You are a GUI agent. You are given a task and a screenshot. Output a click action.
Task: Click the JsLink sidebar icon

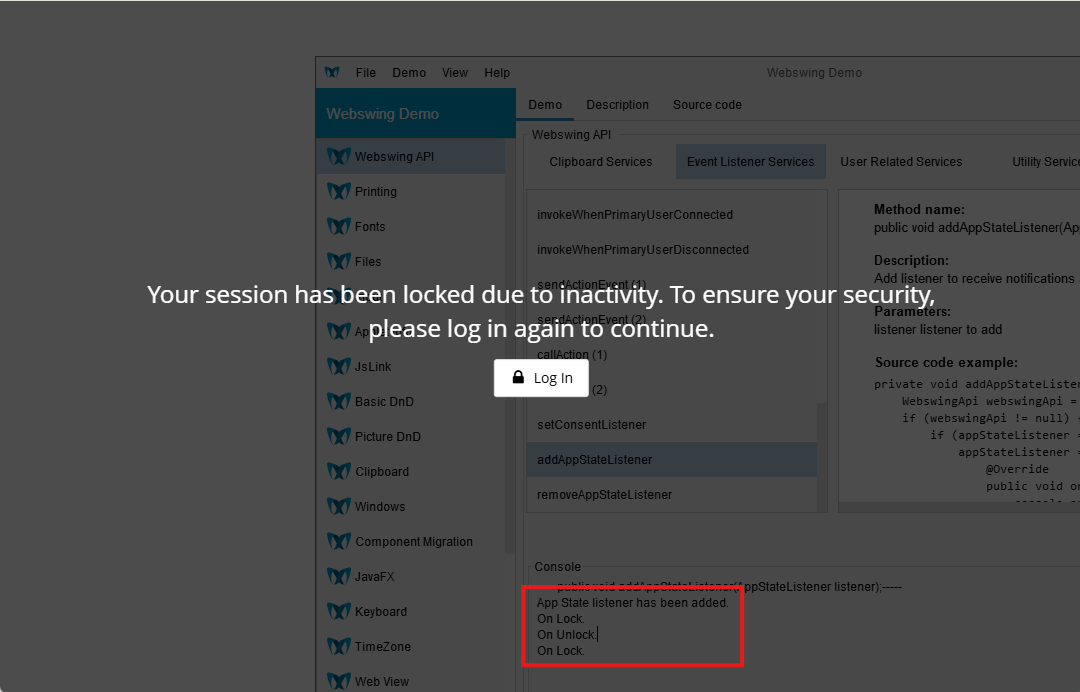click(339, 367)
